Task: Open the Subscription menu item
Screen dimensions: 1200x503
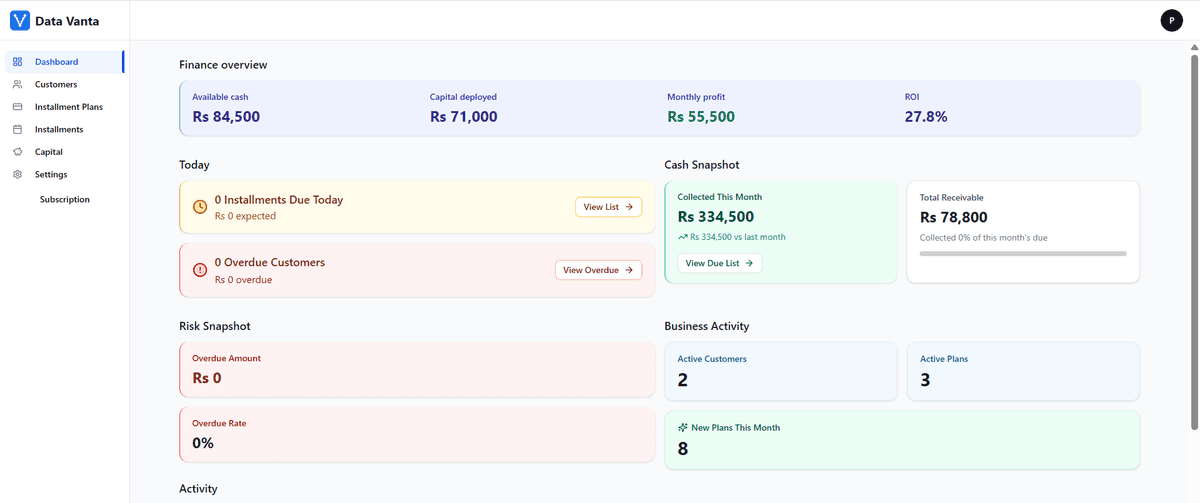Action: point(64,200)
